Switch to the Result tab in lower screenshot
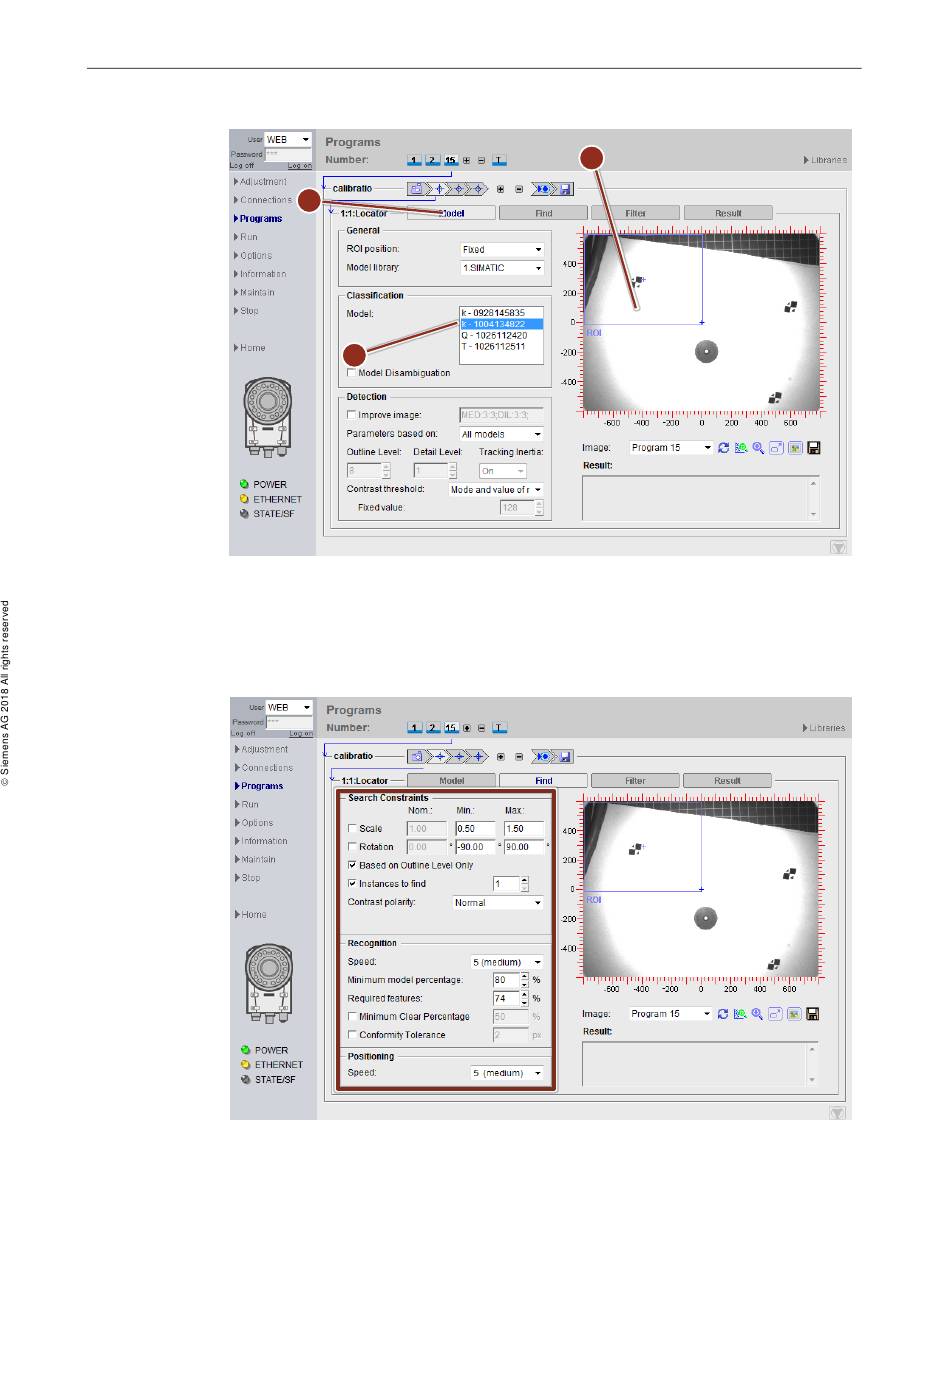 [727, 781]
